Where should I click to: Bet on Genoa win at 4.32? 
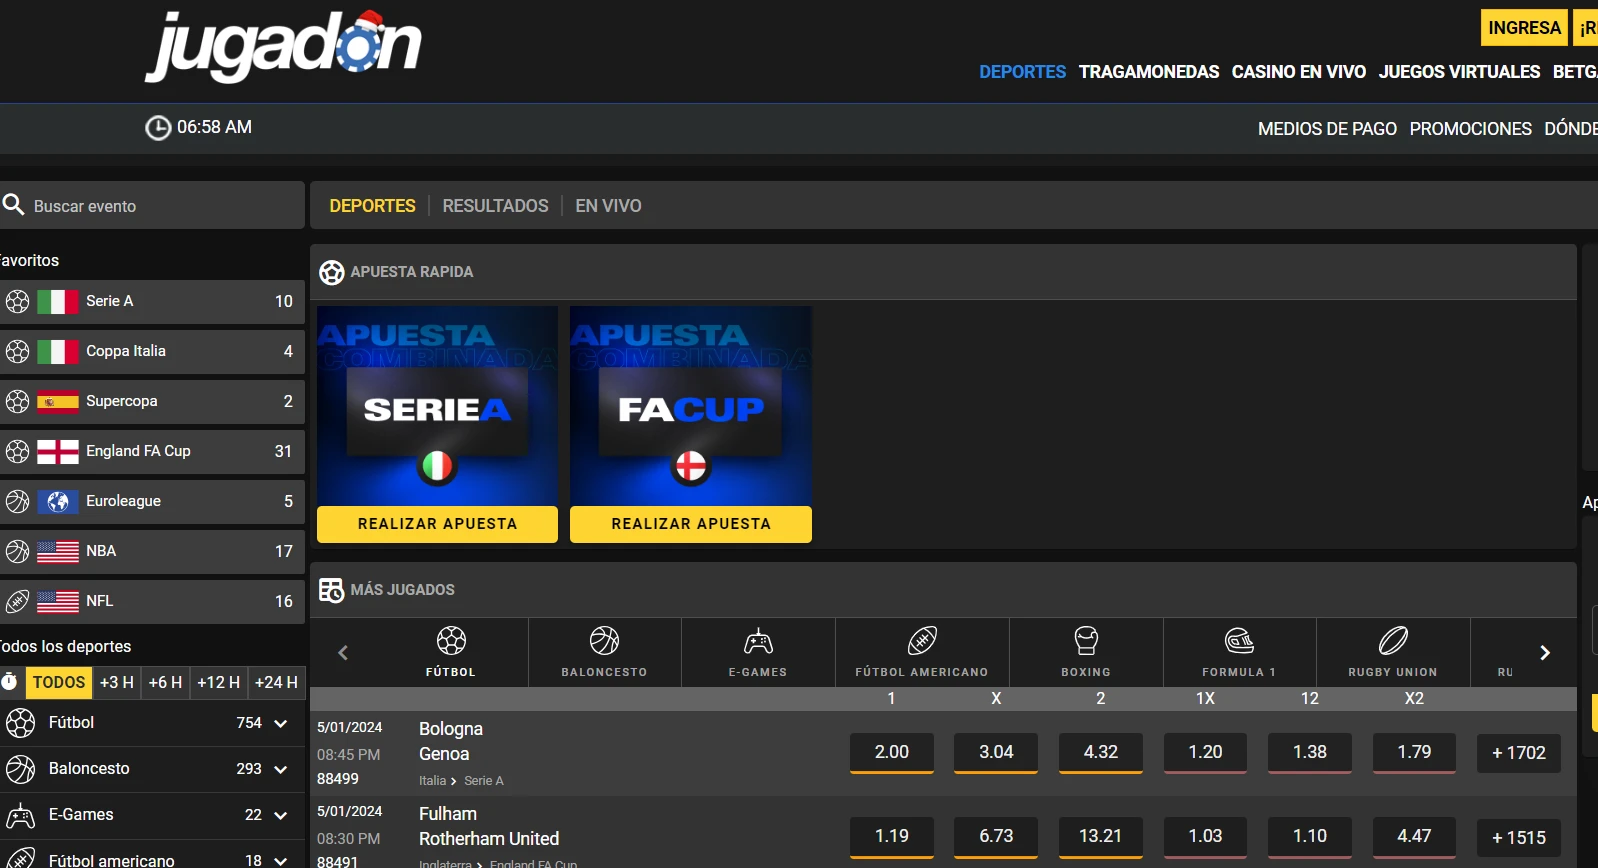click(x=1101, y=753)
